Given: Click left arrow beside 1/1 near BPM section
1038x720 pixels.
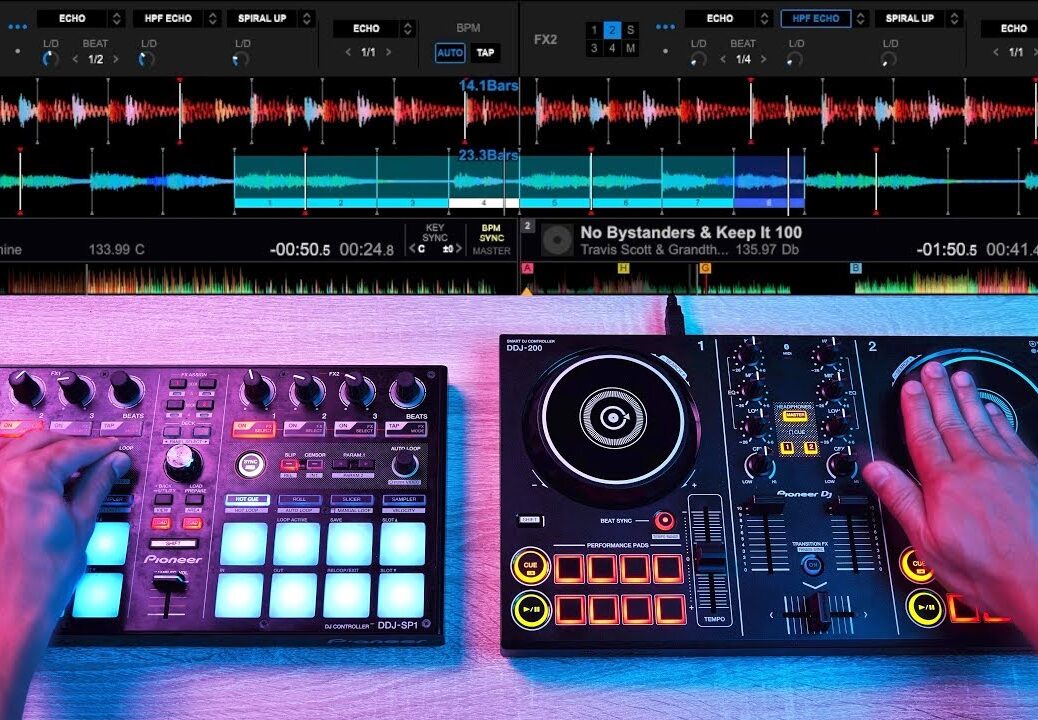Looking at the screenshot, I should tap(348, 52).
